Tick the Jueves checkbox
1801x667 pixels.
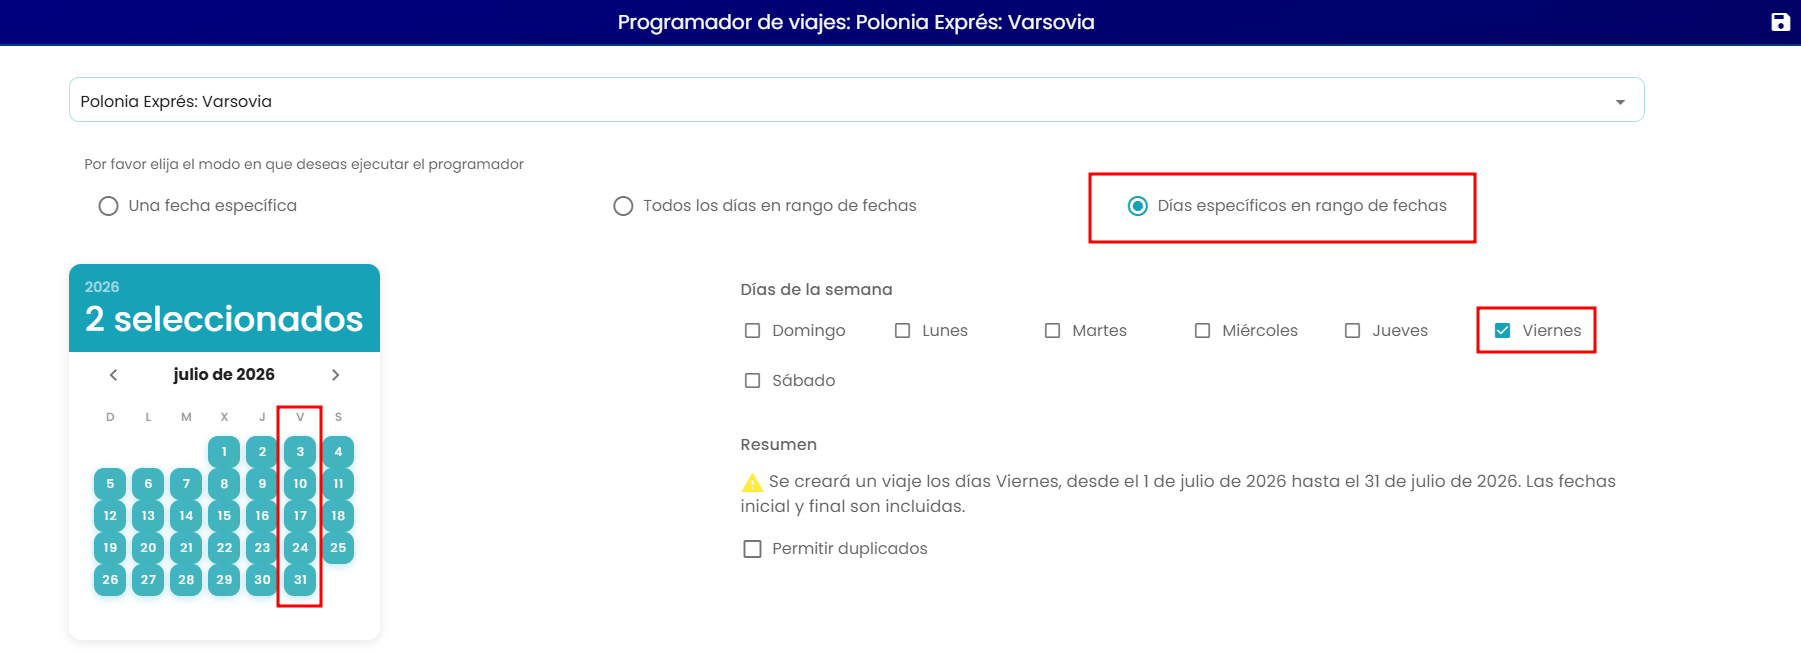click(1352, 331)
